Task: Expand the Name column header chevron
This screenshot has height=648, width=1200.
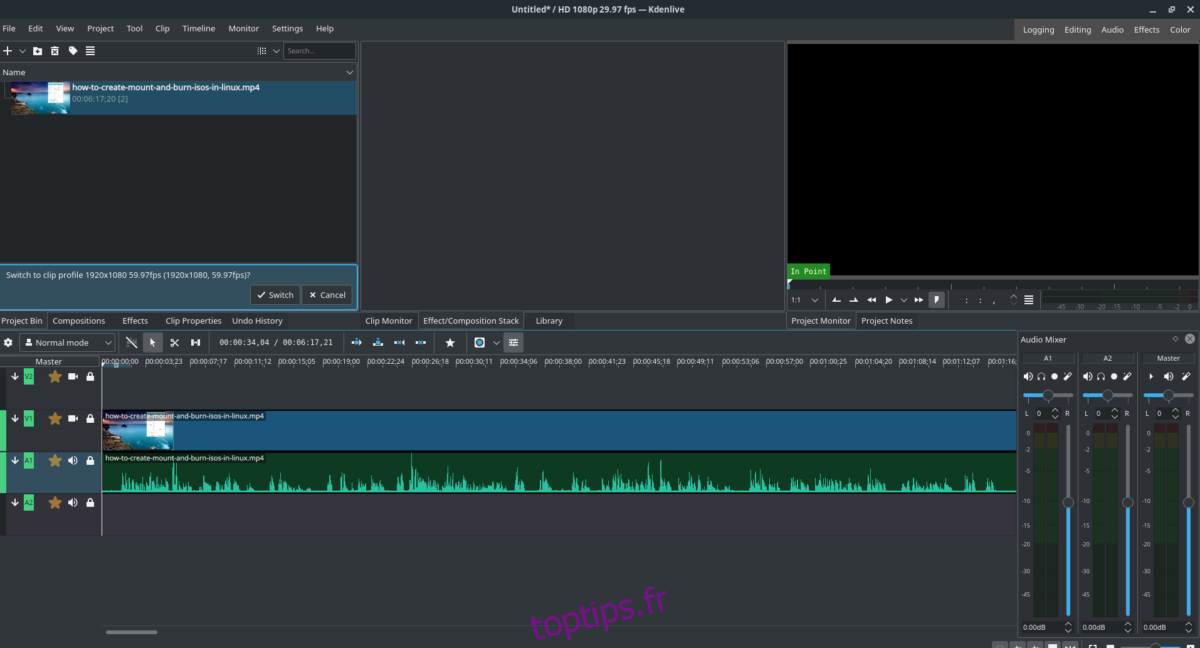Action: tap(350, 73)
